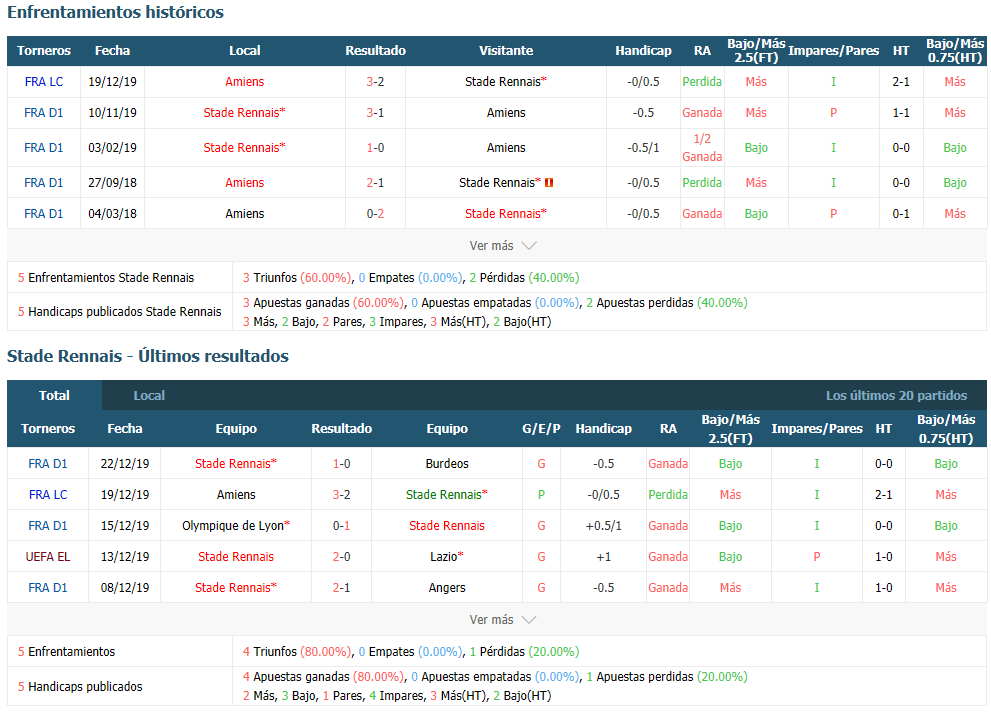The image size is (991, 712).
Task: Open 'Los últimos 20 partidos' selector
Action: pos(896,395)
